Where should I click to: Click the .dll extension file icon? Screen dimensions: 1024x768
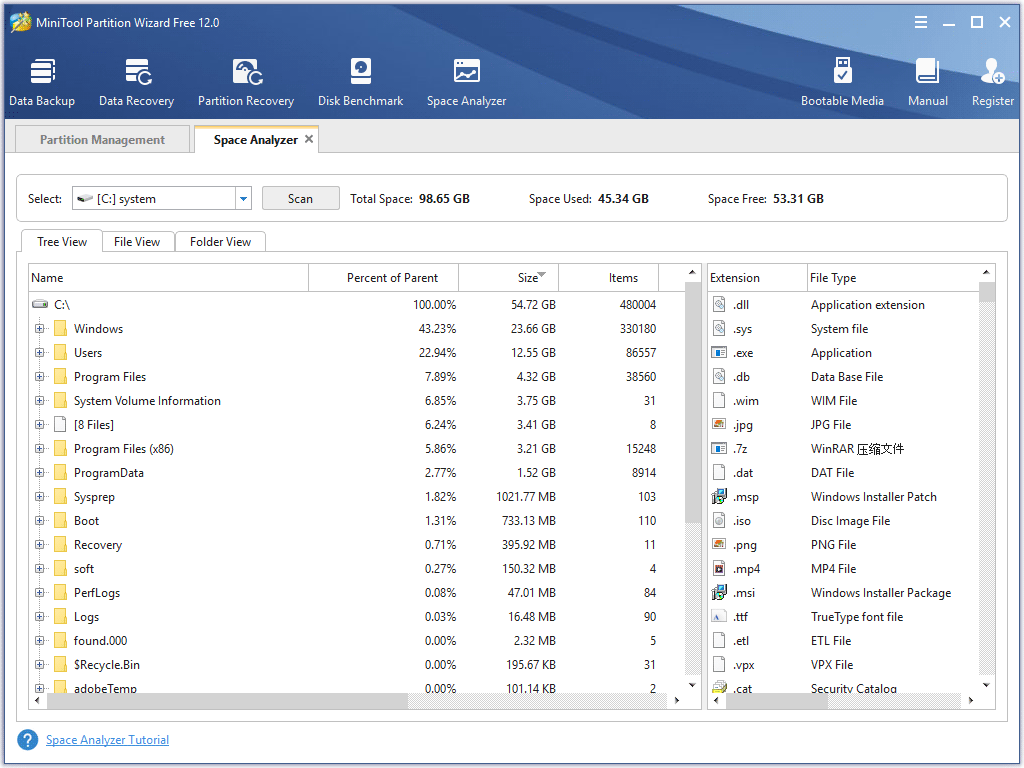pyautogui.click(x=719, y=304)
